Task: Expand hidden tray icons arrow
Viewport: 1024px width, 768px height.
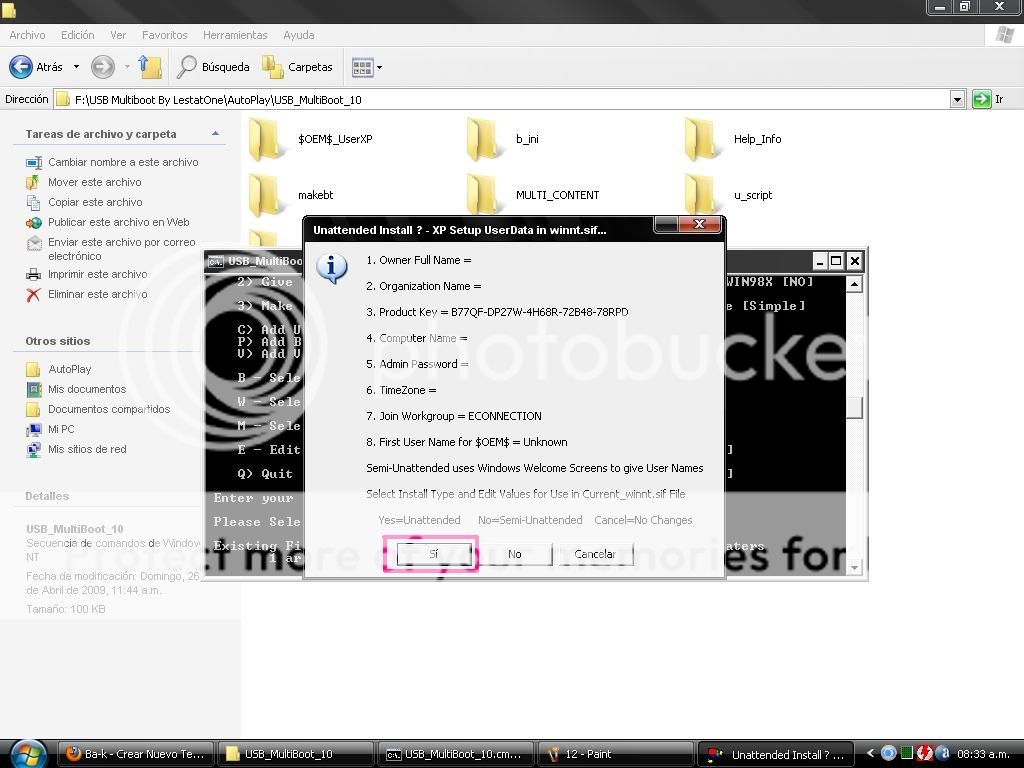Action: coord(870,753)
